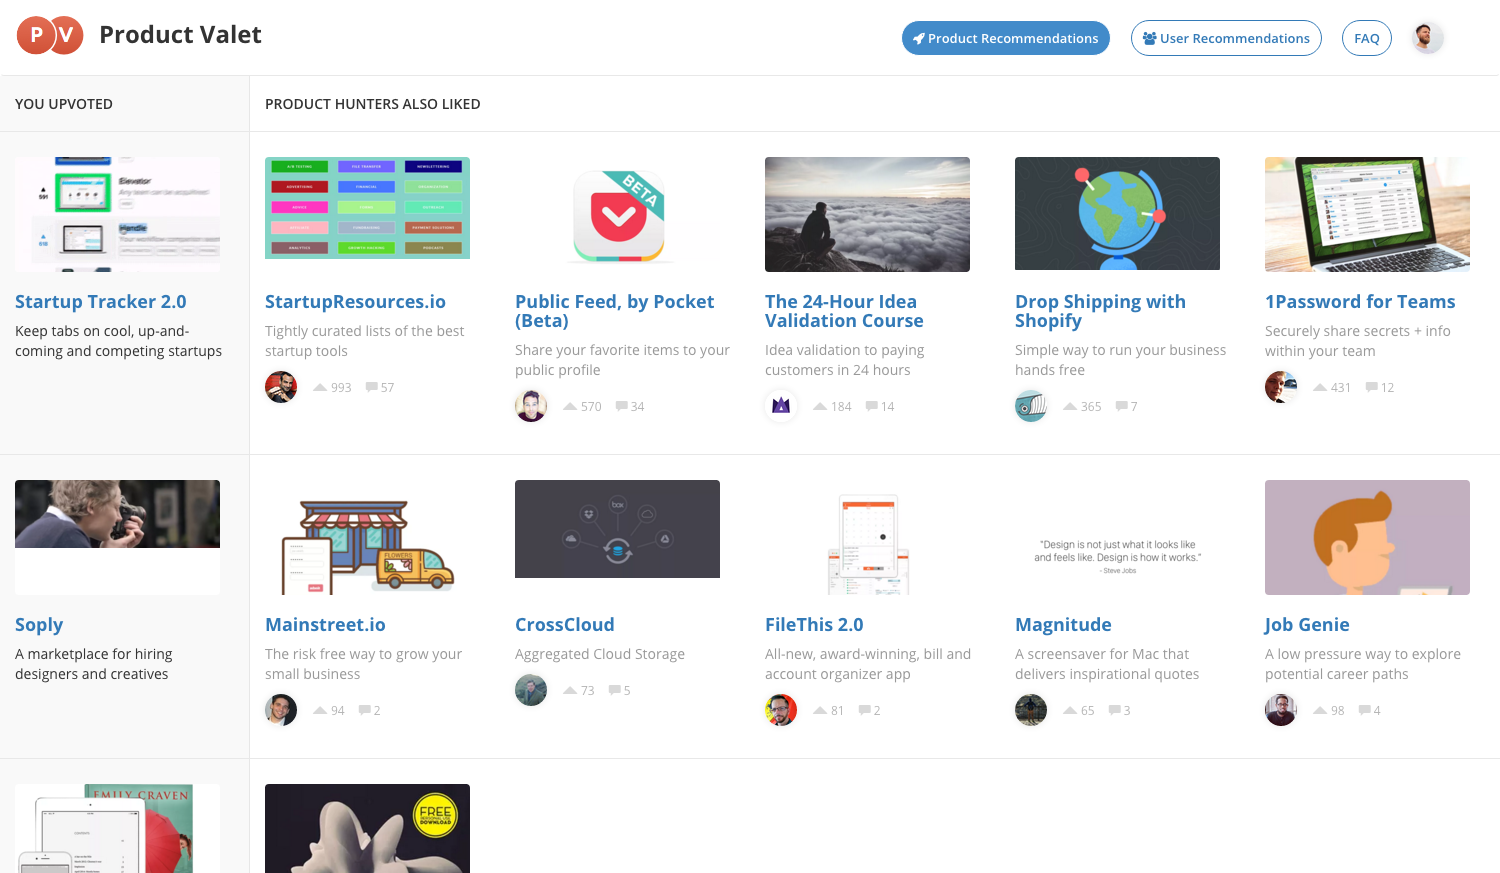Click storefront thumbnail of Mainstreet.io
The width and height of the screenshot is (1500, 873).
tap(367, 537)
